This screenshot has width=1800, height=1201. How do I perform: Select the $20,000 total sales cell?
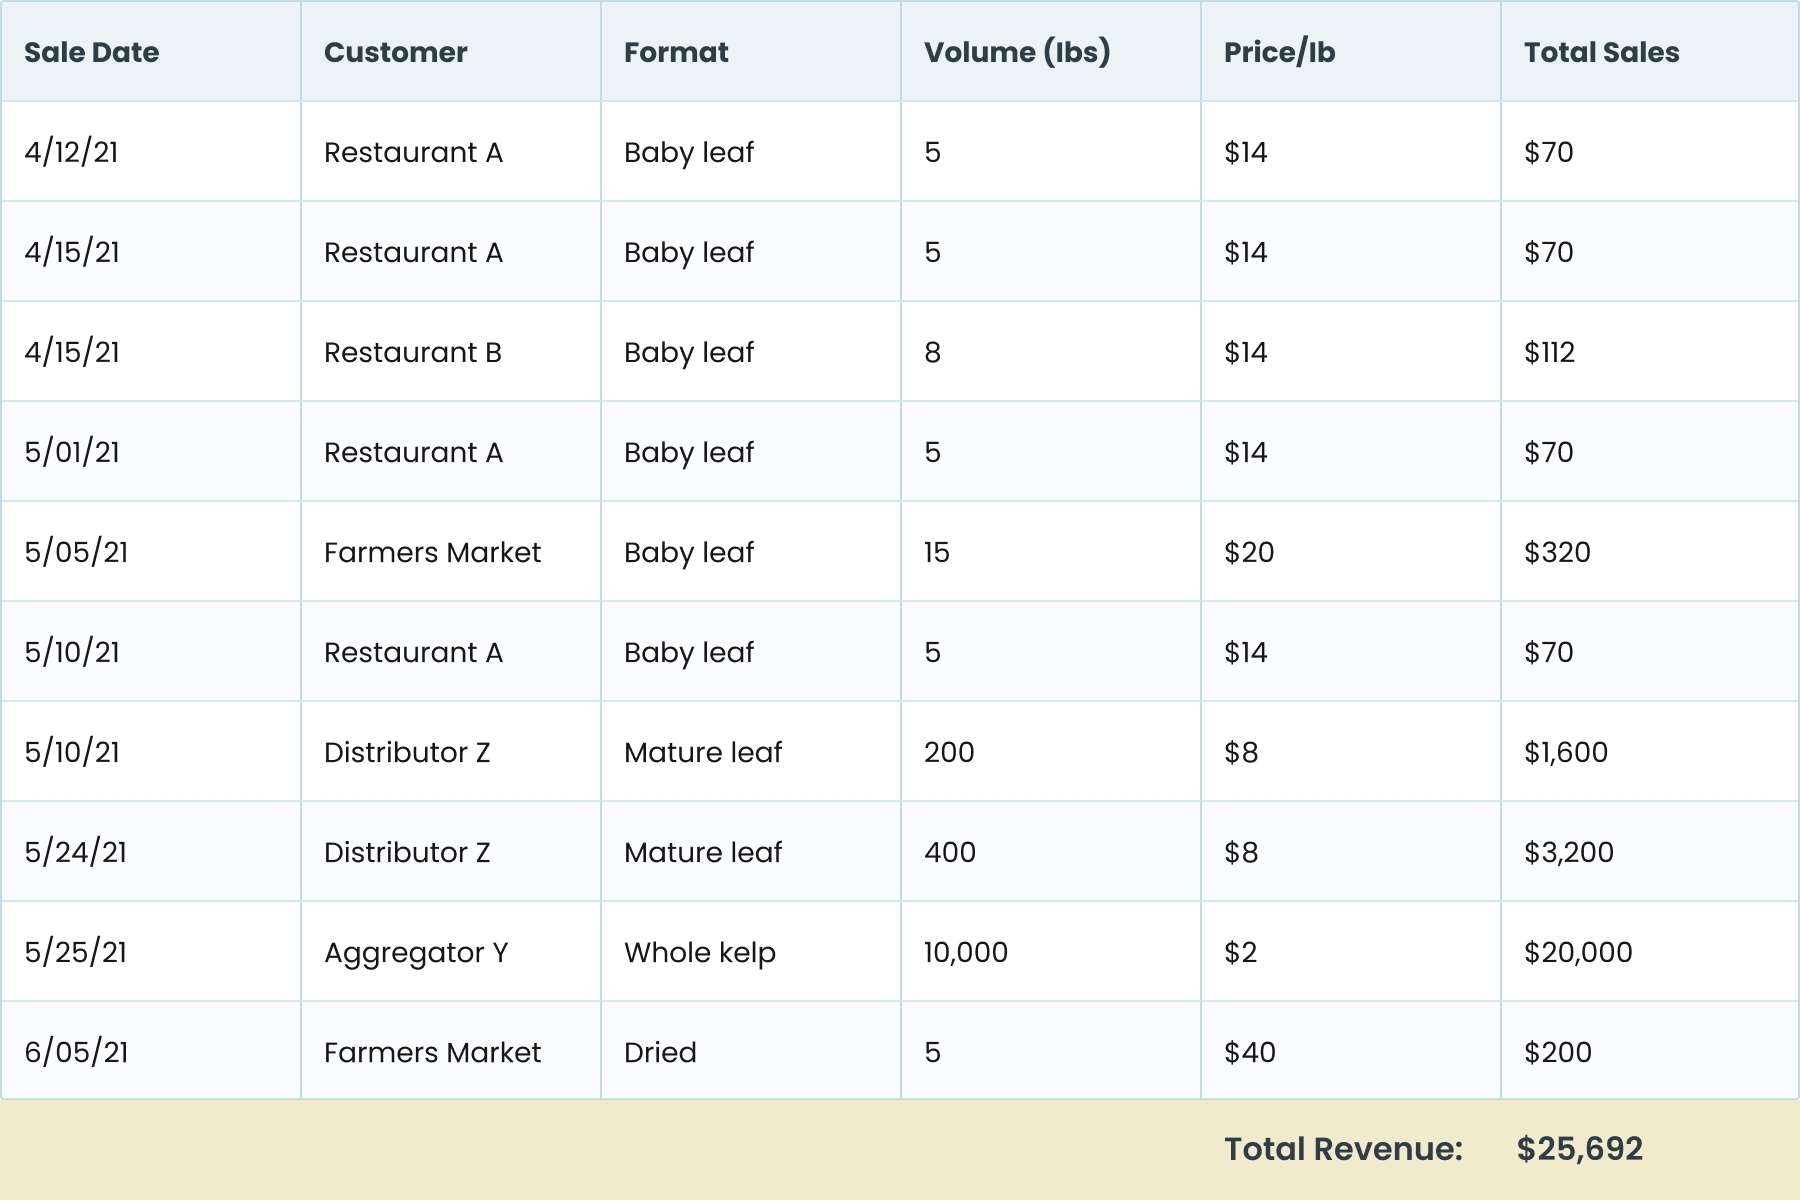click(x=1577, y=952)
